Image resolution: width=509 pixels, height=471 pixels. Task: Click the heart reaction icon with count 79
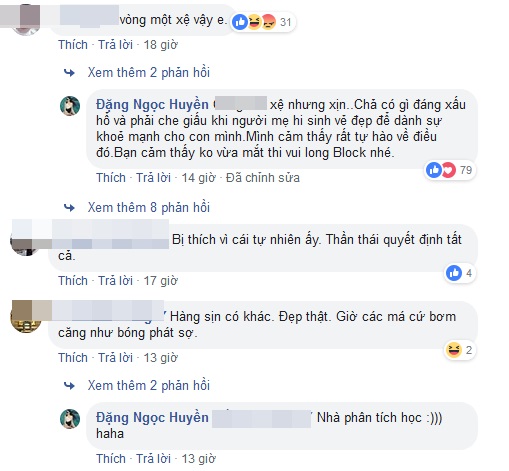[x=448, y=170]
